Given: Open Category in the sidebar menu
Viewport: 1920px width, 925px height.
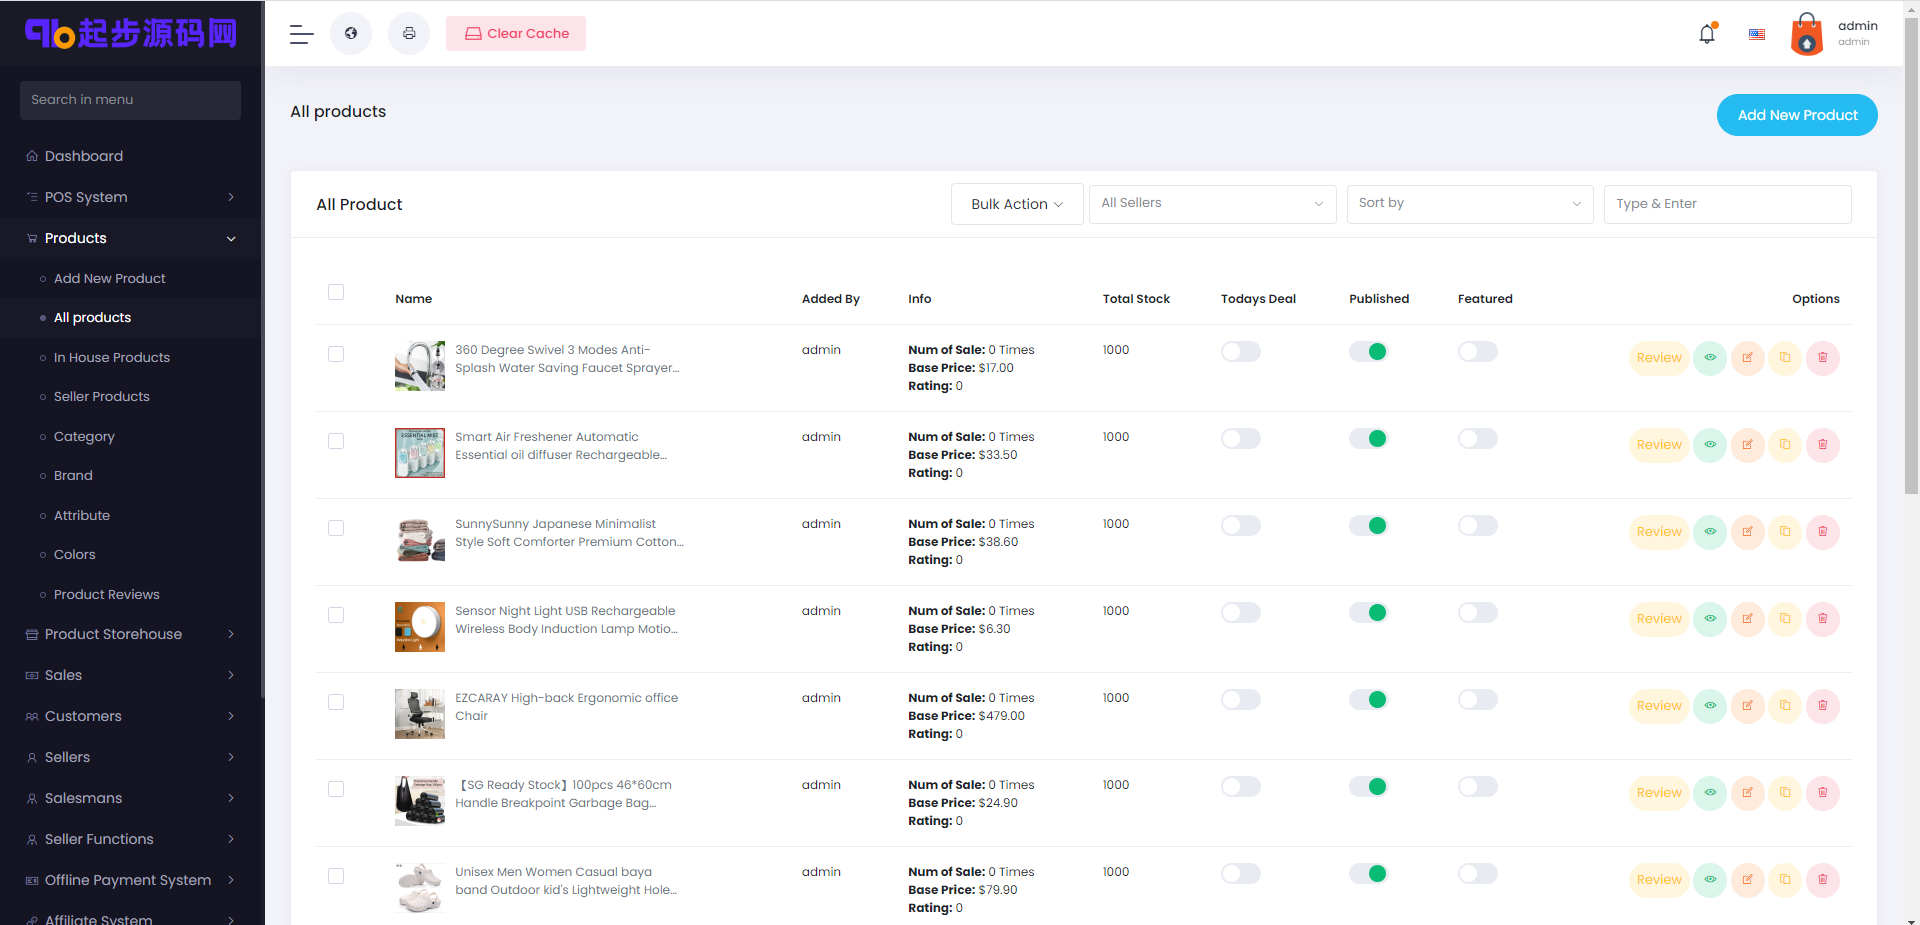Looking at the screenshot, I should click(84, 437).
